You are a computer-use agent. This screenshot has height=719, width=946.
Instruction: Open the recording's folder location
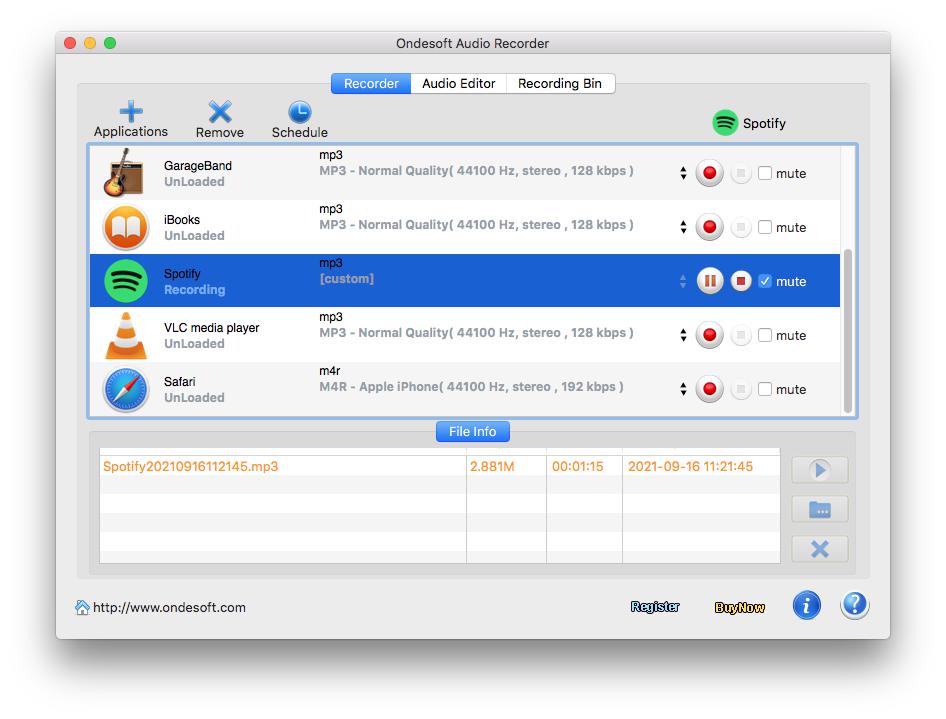point(819,509)
